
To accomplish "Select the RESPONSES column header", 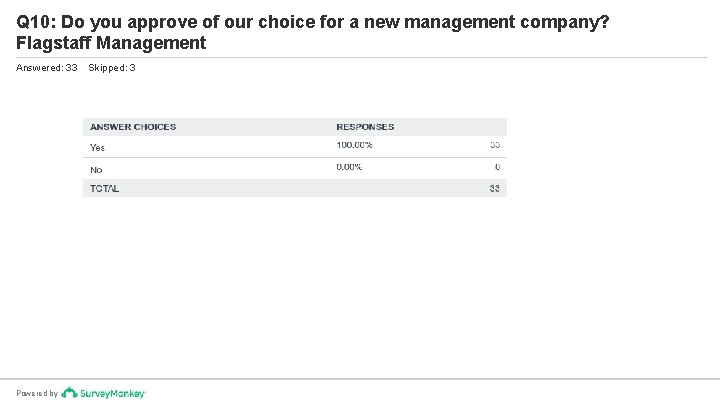I will [365, 127].
